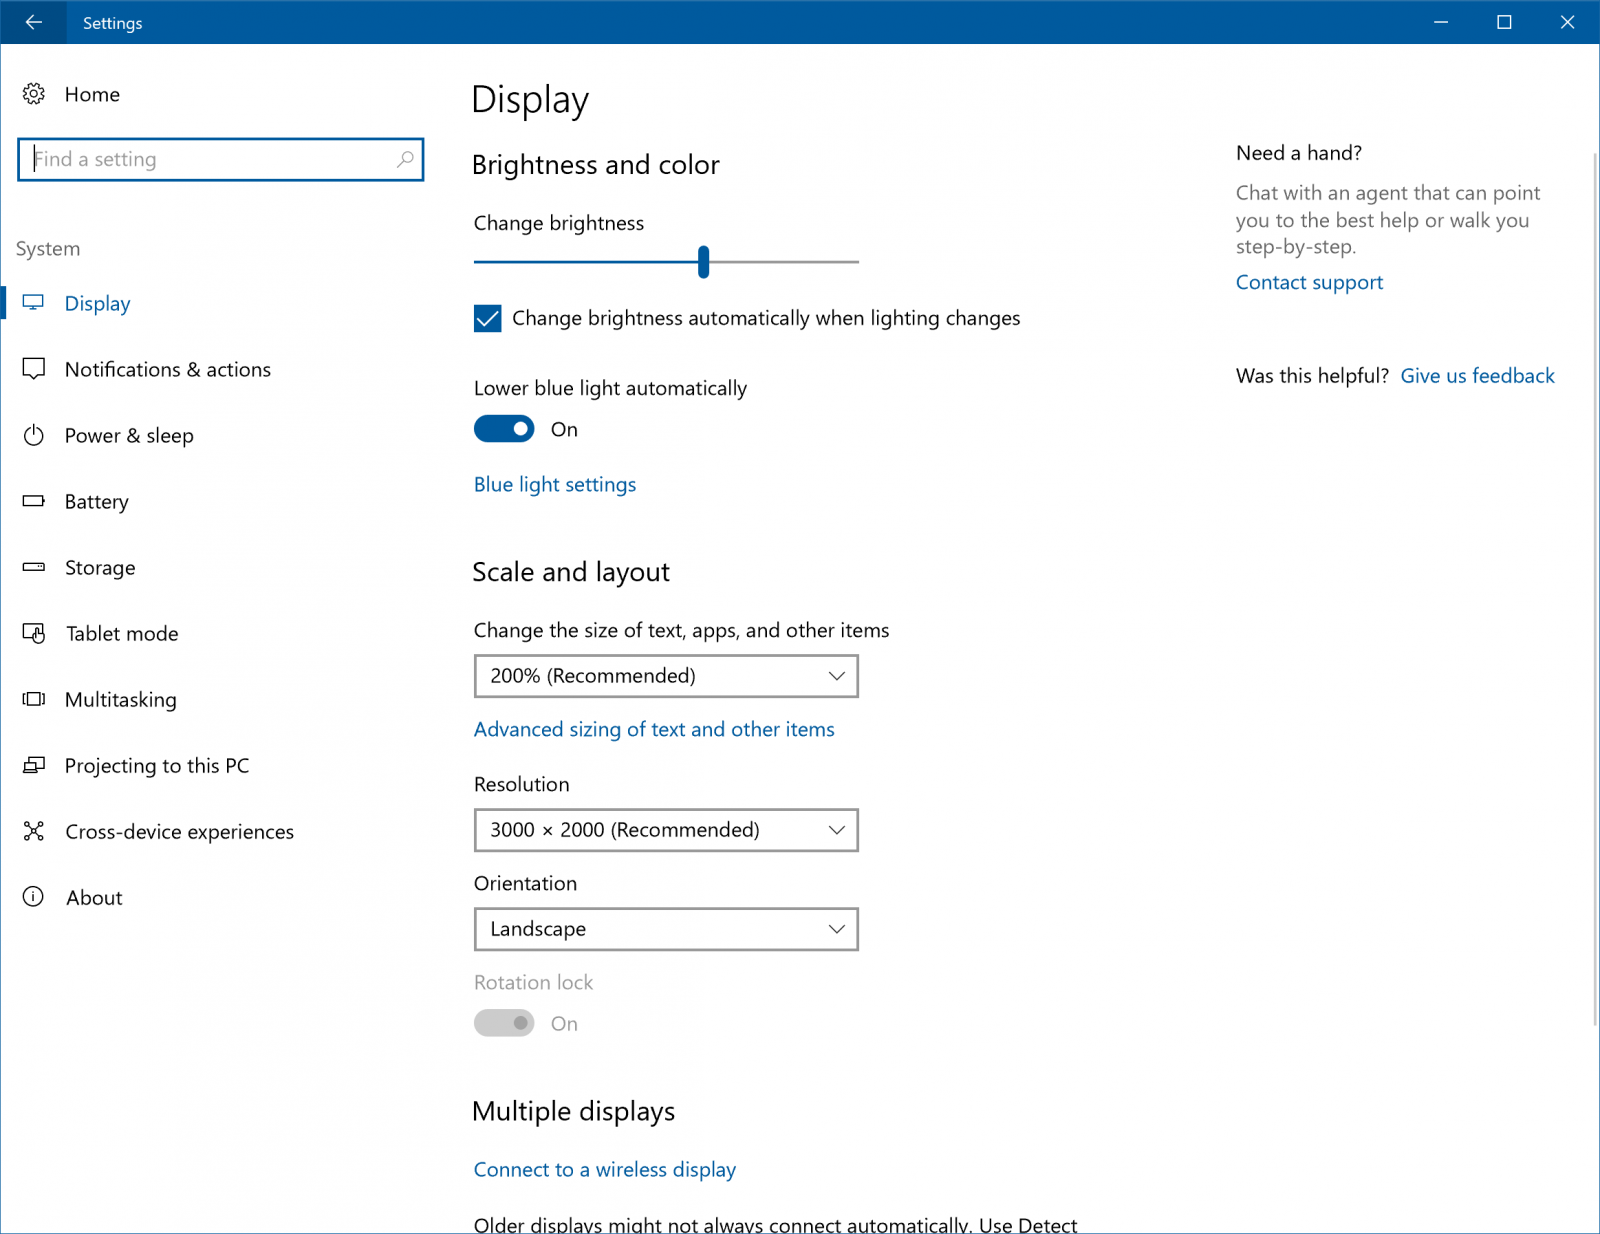Click the Projecting to this PC icon
Image resolution: width=1600 pixels, height=1234 pixels.
[x=35, y=765]
